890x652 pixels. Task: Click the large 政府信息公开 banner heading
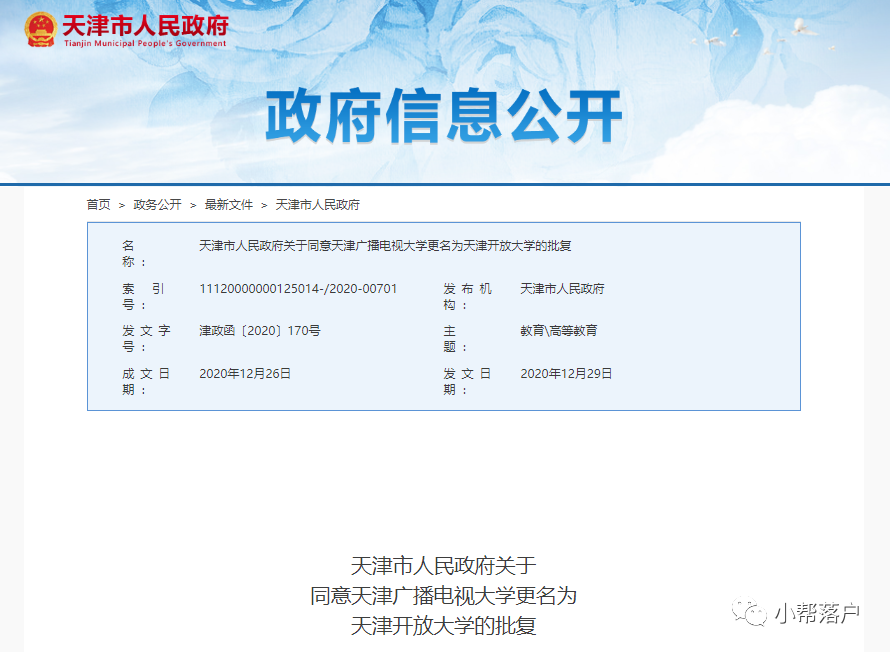coord(444,118)
